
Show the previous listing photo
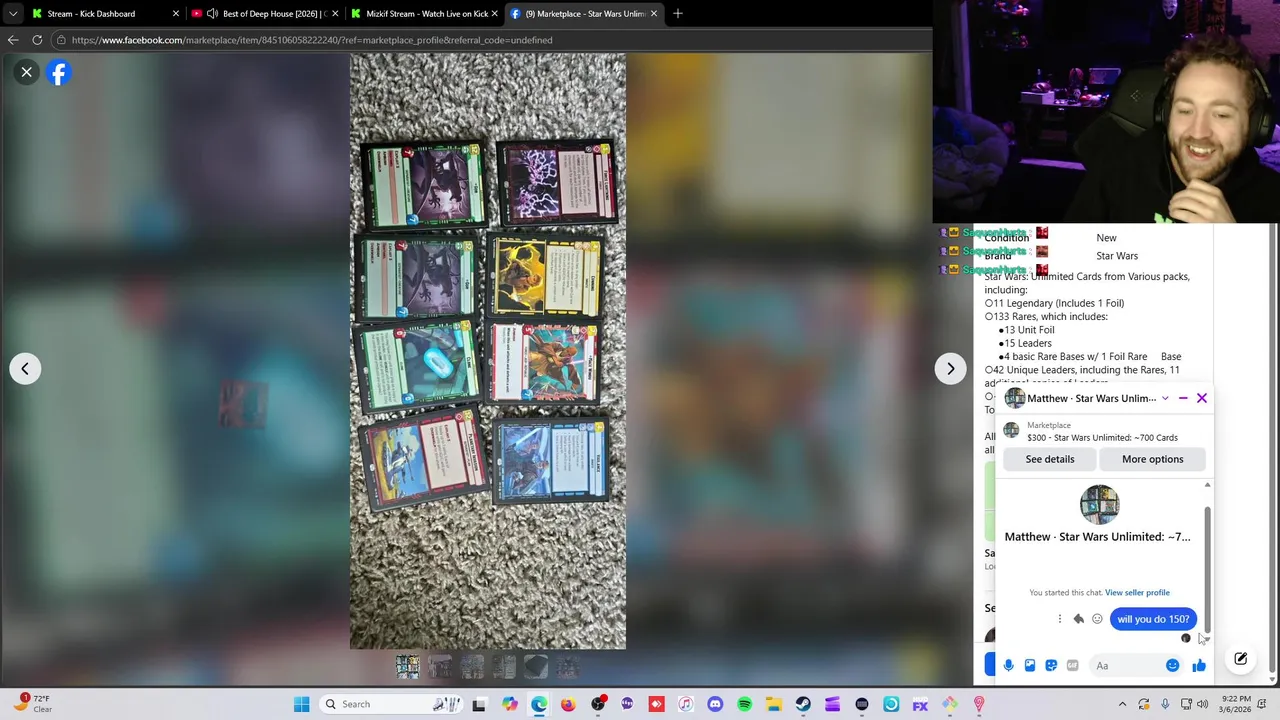point(25,369)
